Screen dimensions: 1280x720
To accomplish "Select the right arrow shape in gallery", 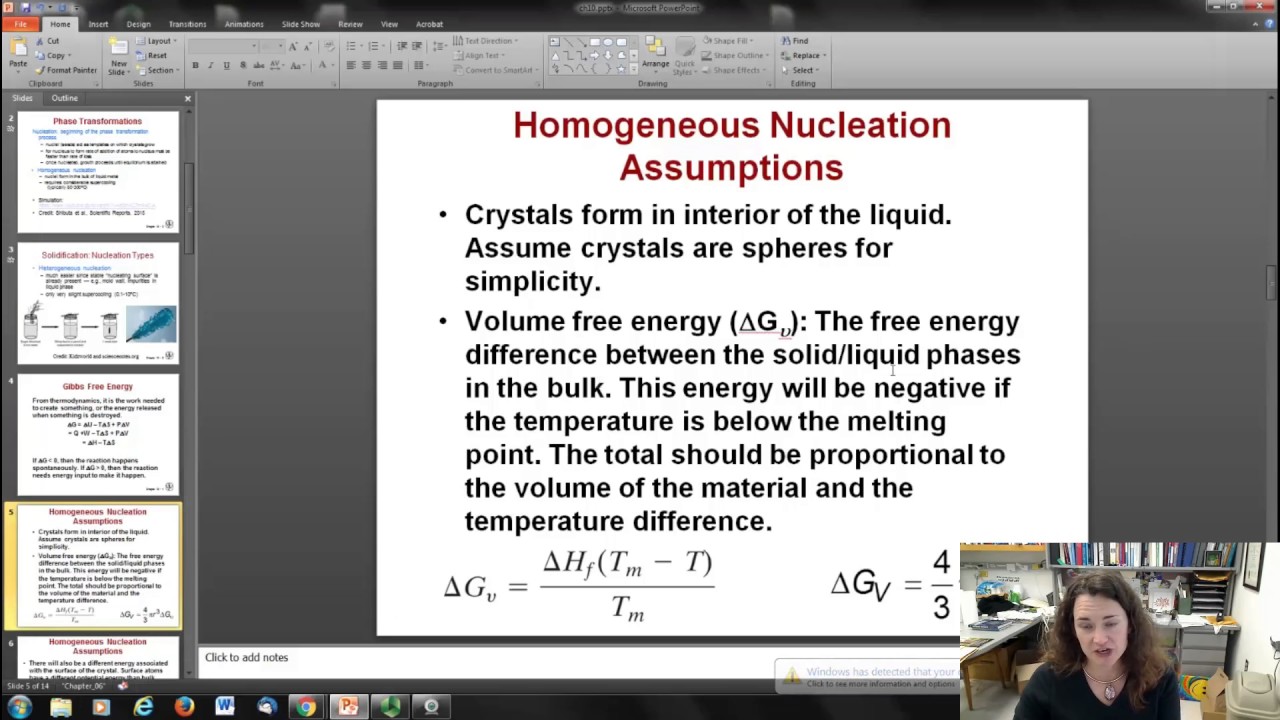I will pyautogui.click(x=594, y=55).
